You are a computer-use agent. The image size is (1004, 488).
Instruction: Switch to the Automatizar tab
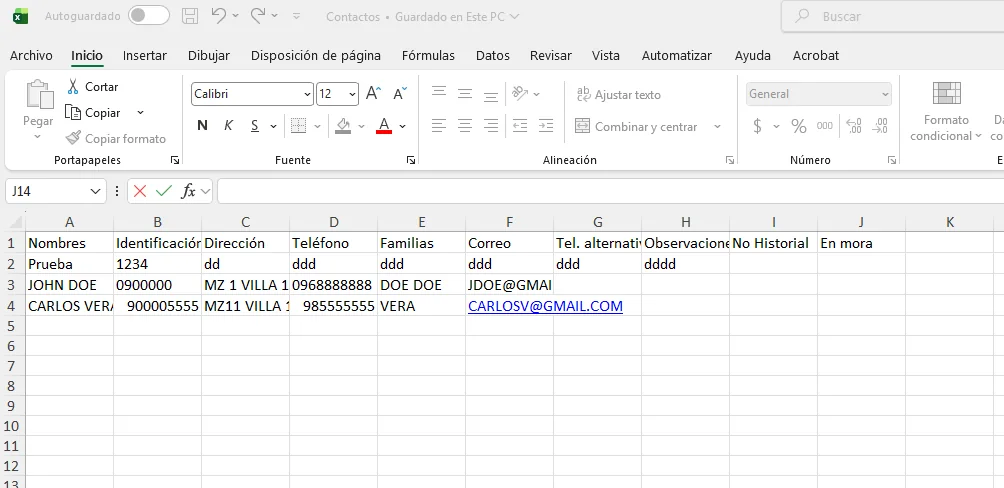[677, 56]
